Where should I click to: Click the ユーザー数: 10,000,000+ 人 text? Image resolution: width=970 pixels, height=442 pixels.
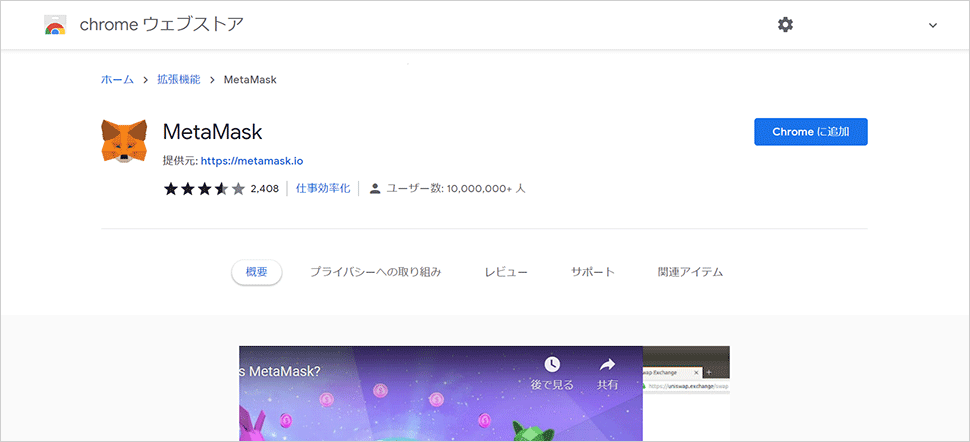click(456, 189)
